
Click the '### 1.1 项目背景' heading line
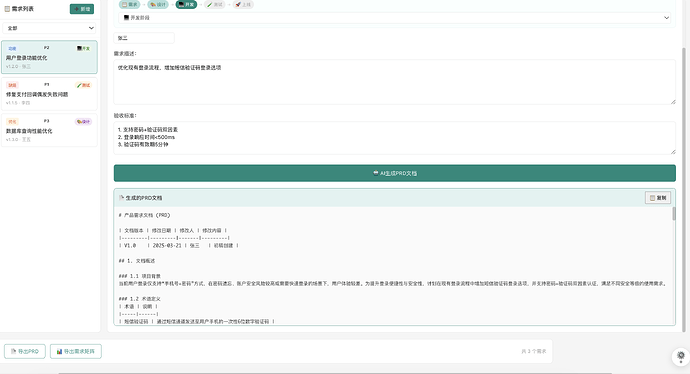coord(139,276)
